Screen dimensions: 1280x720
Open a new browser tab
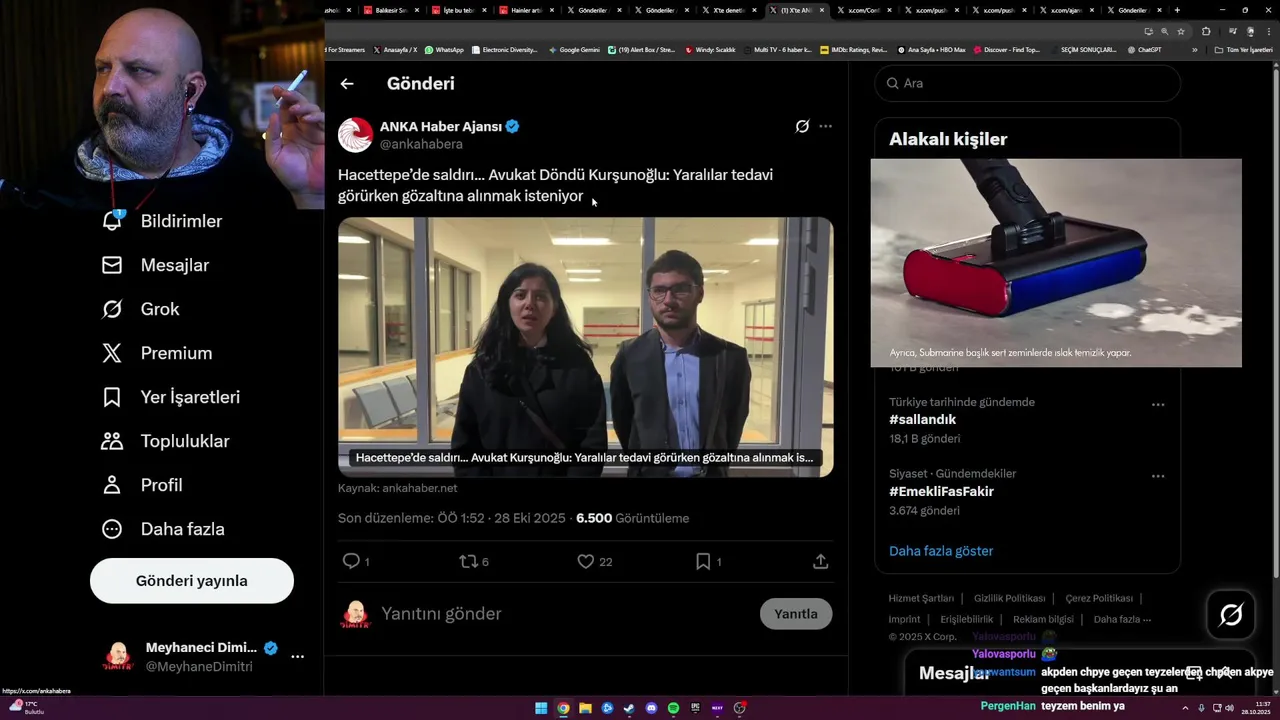[1177, 10]
